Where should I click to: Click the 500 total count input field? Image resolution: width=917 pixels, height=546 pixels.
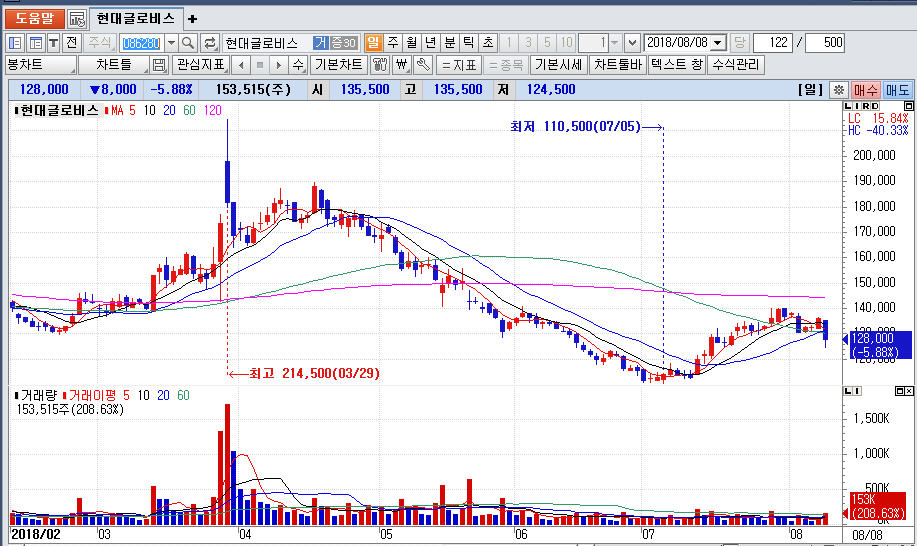point(824,42)
